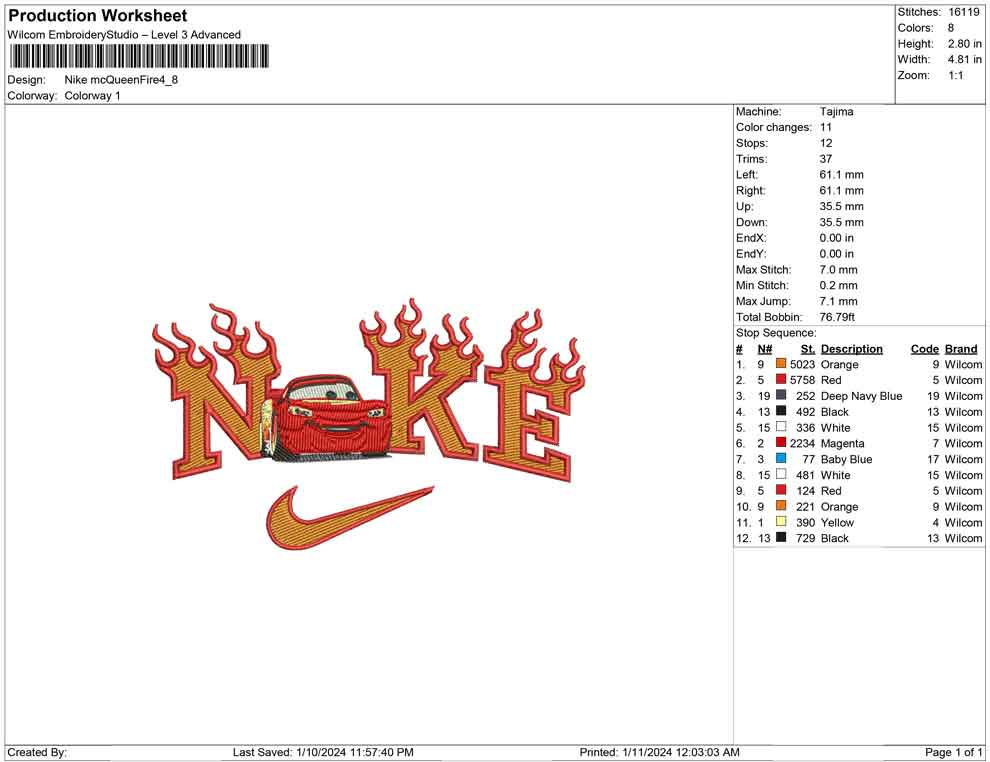Select the red swatch with 5758 stitches

click(781, 380)
